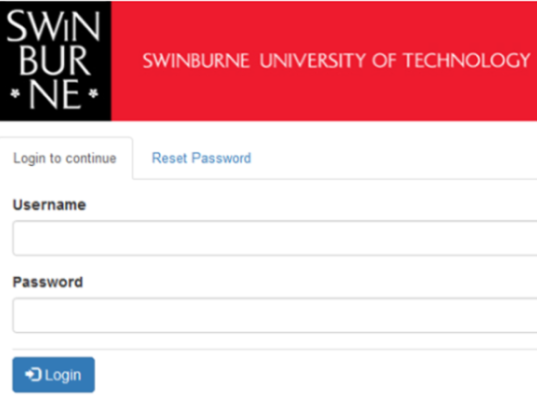This screenshot has width=537, height=415.
Task: Click the 'SWIN' letters in the logo
Action: [x=53, y=25]
